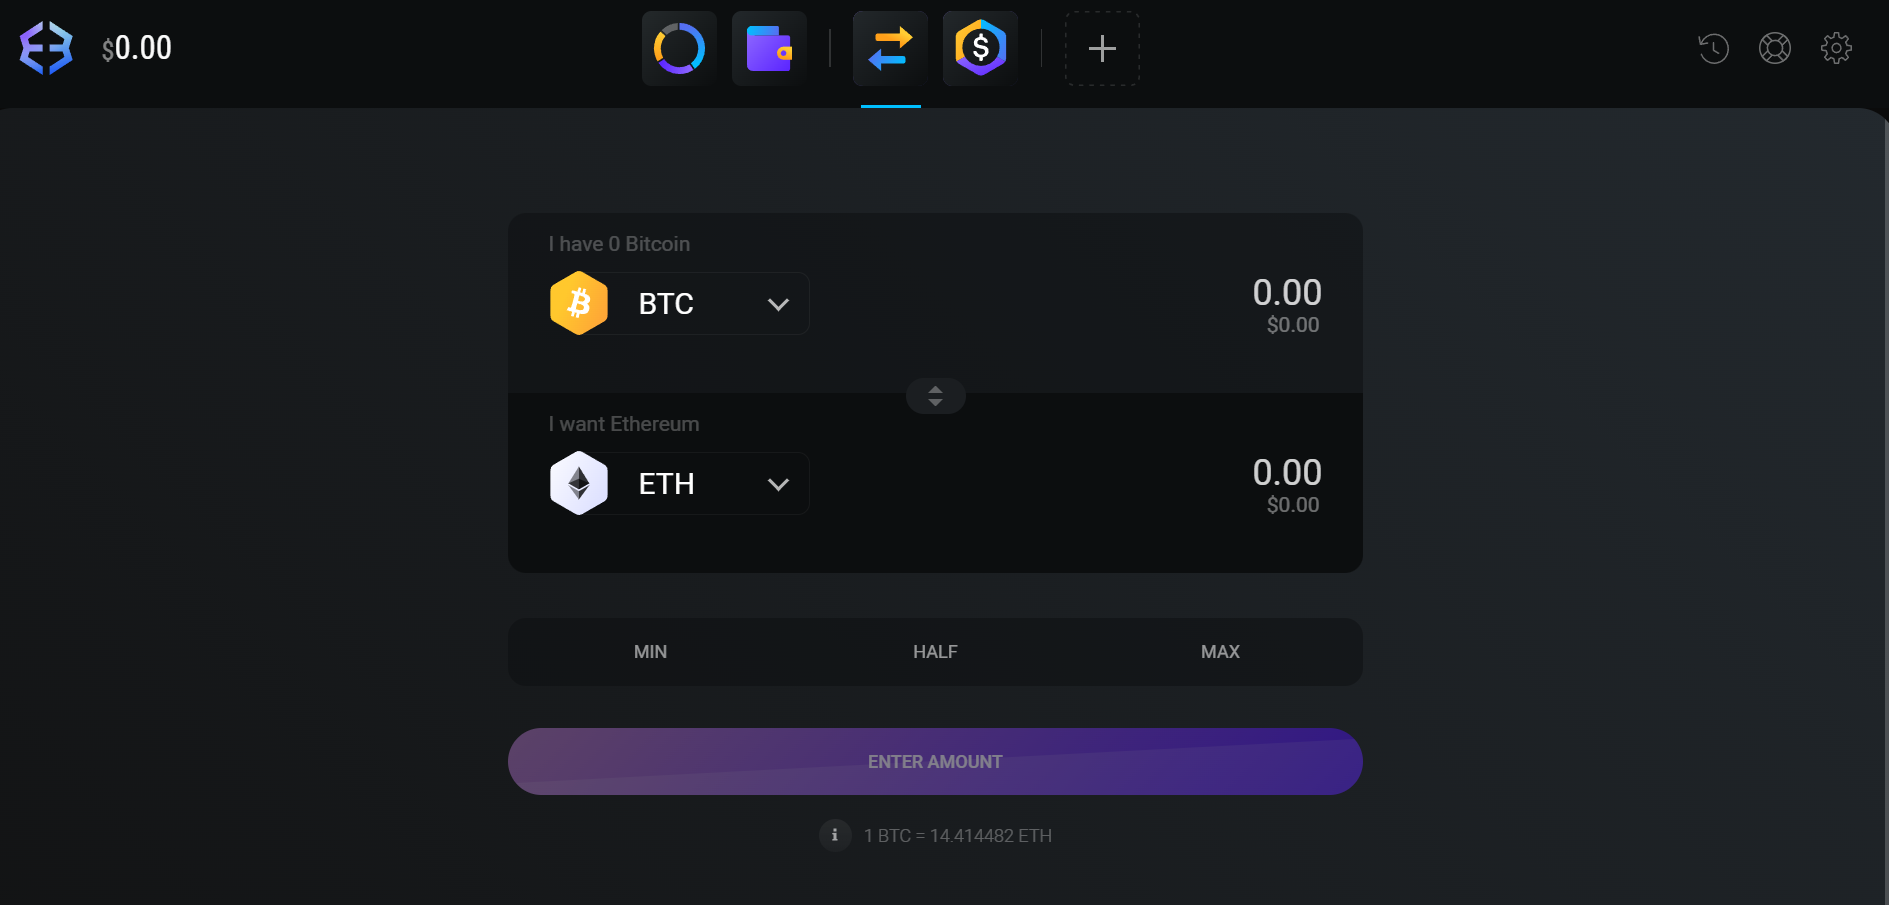This screenshot has width=1889, height=905.
Task: Open the ETH asset dropdown
Action: [677, 483]
